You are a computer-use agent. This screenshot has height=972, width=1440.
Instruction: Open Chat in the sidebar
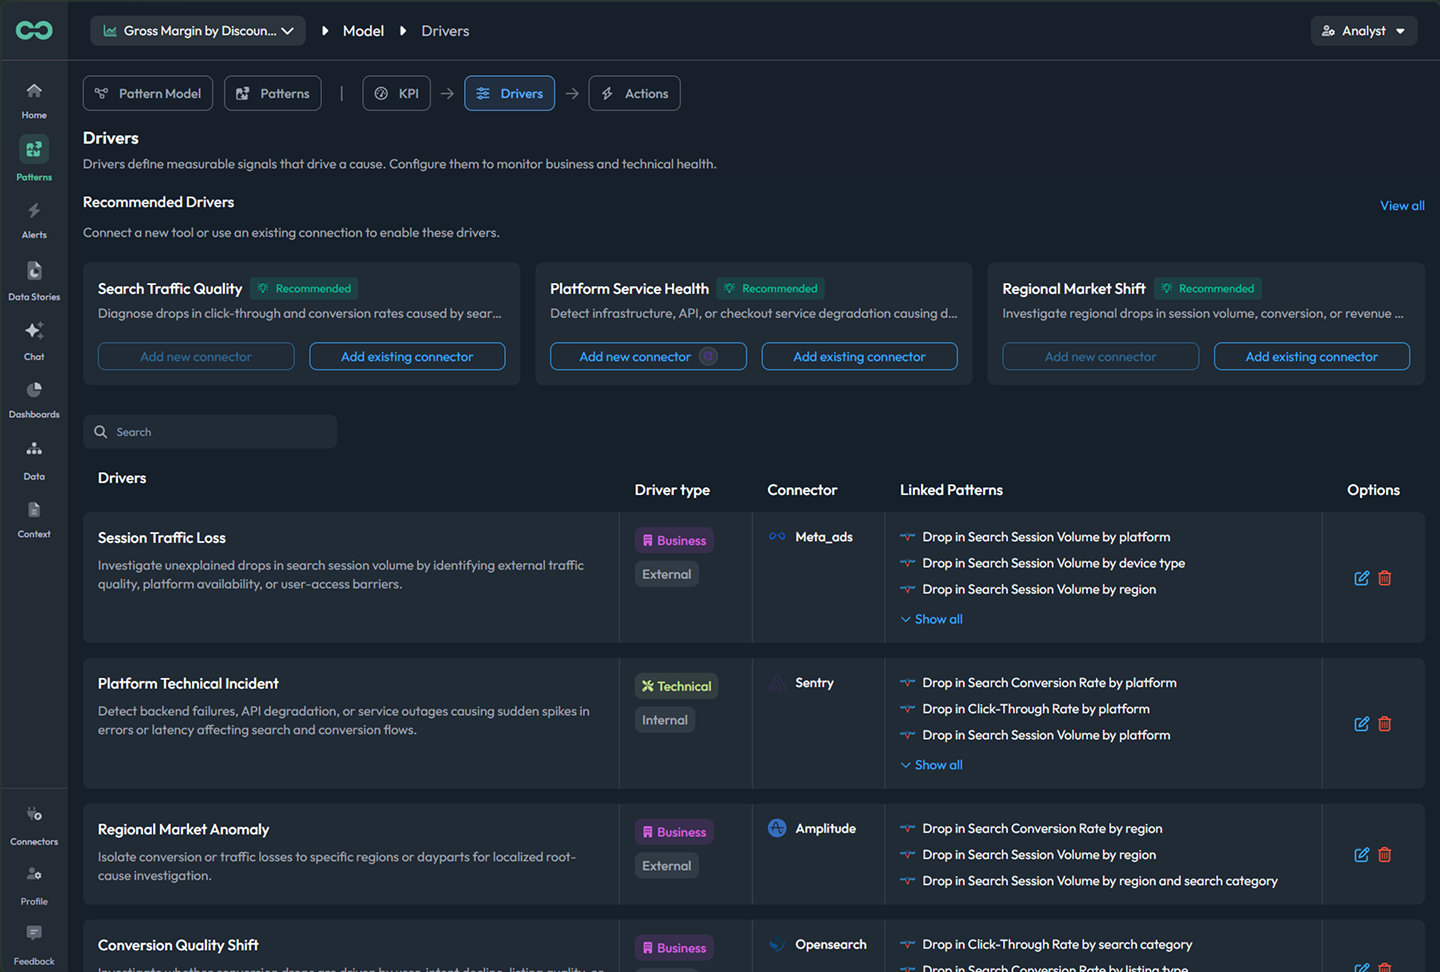click(34, 341)
